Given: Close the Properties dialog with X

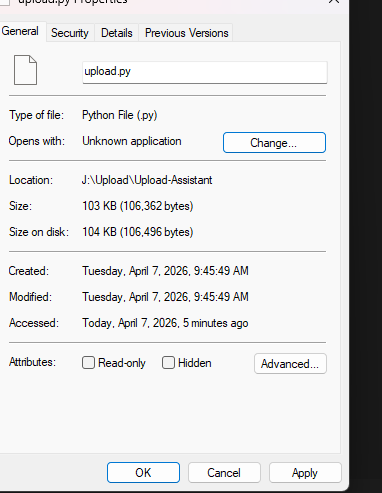Looking at the screenshot, I should pos(334,2).
